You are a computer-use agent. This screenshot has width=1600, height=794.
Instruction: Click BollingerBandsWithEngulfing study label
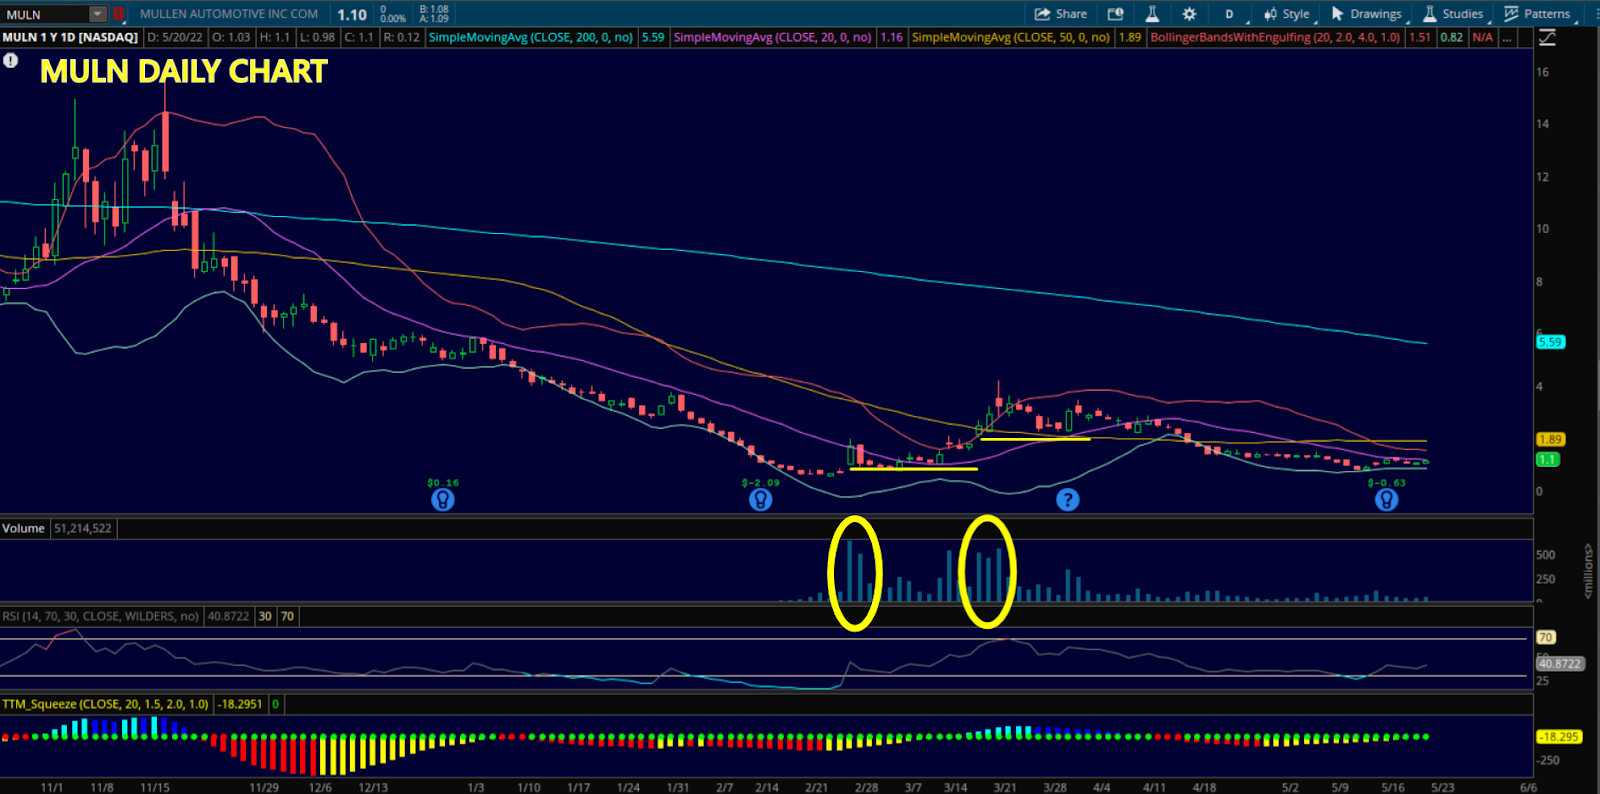click(x=1276, y=37)
